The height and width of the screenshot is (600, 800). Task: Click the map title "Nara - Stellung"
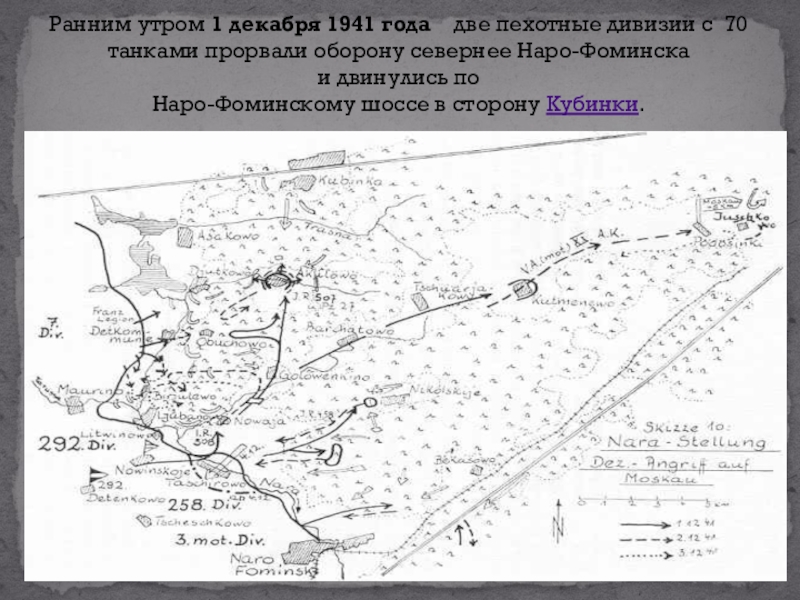click(686, 442)
